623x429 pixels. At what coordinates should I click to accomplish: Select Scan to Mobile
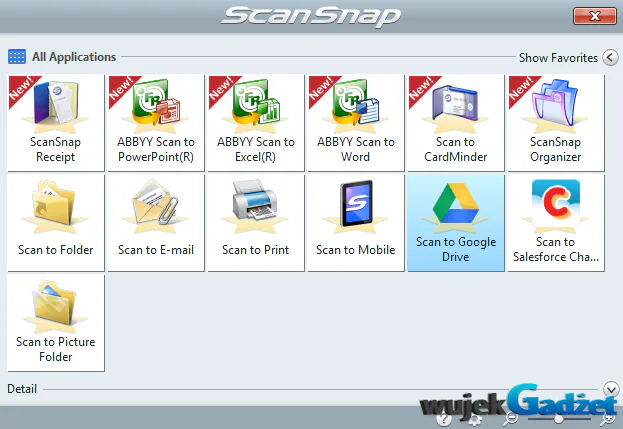(x=356, y=223)
